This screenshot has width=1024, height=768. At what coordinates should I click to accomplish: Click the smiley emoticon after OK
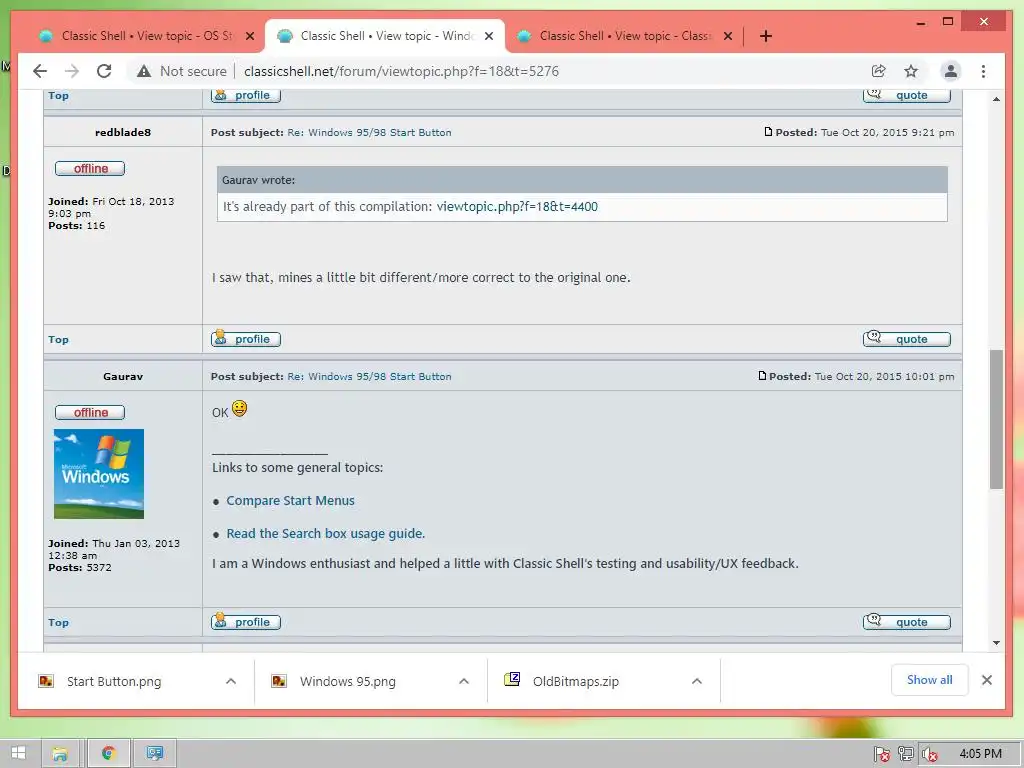click(240, 409)
